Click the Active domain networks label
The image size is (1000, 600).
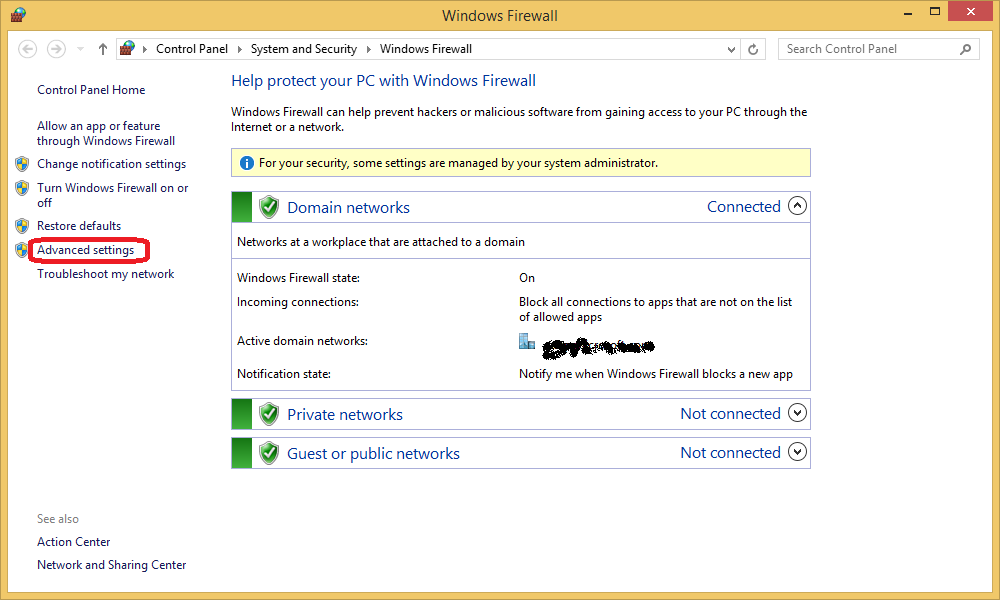click(x=302, y=341)
